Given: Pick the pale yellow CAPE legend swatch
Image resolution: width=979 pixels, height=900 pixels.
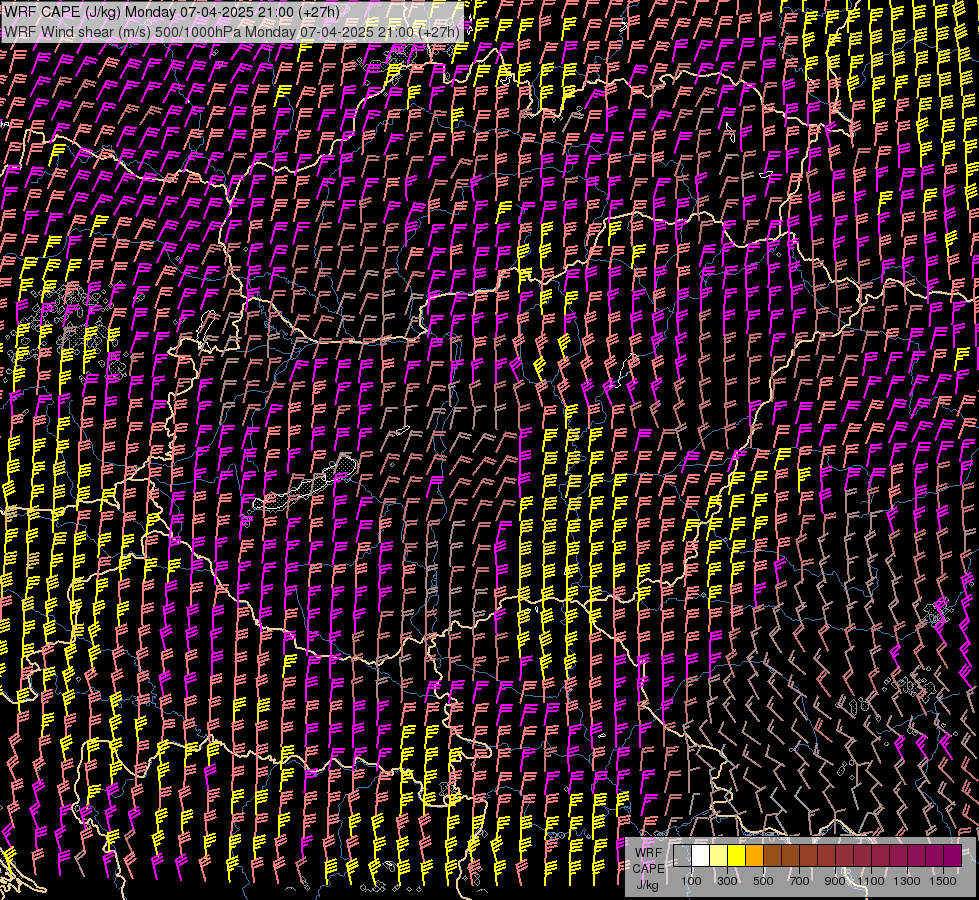Looking at the screenshot, I should (719, 855).
